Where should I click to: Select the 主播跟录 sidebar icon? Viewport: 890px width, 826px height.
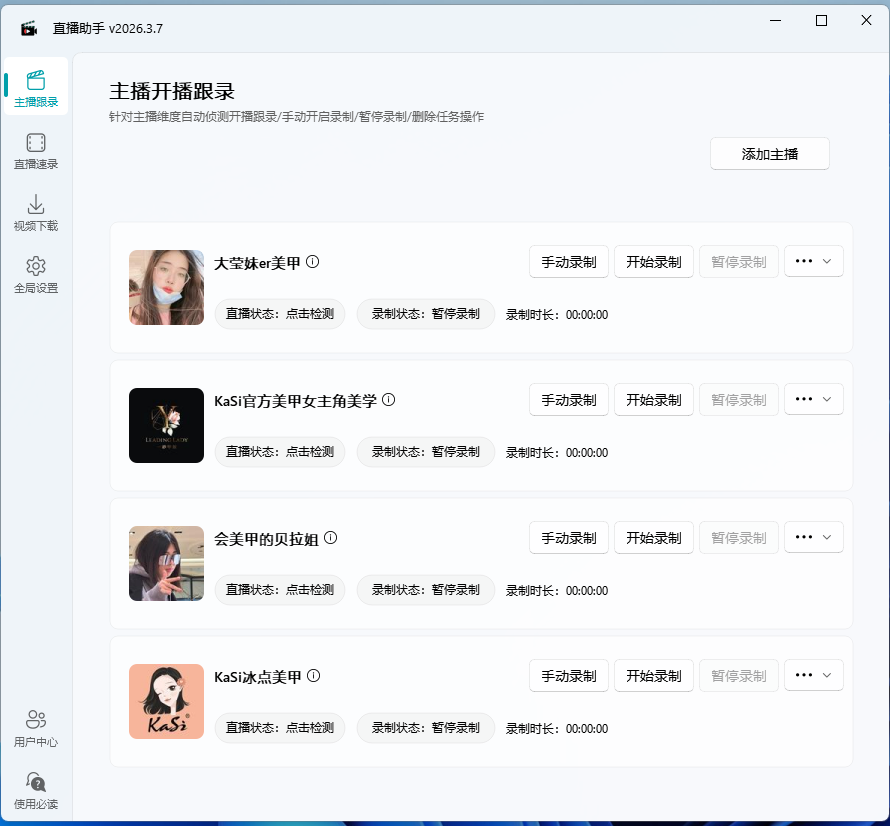[x=36, y=86]
